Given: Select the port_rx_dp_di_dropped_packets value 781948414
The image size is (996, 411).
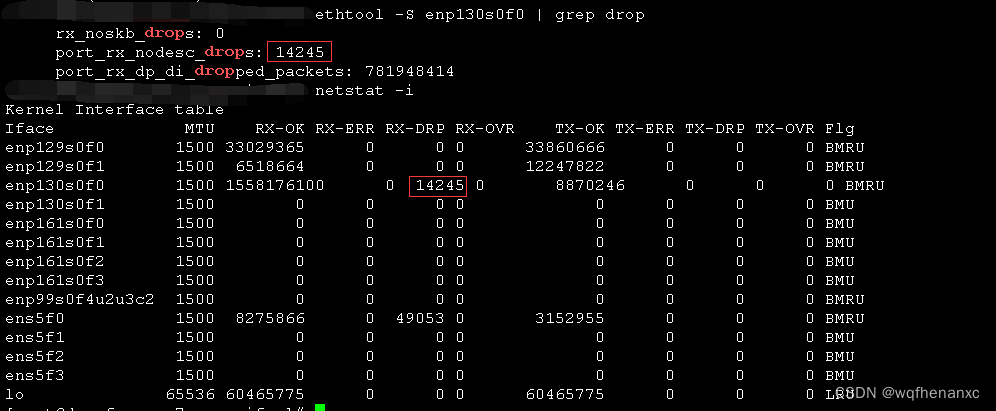Looking at the screenshot, I should click(x=410, y=71).
